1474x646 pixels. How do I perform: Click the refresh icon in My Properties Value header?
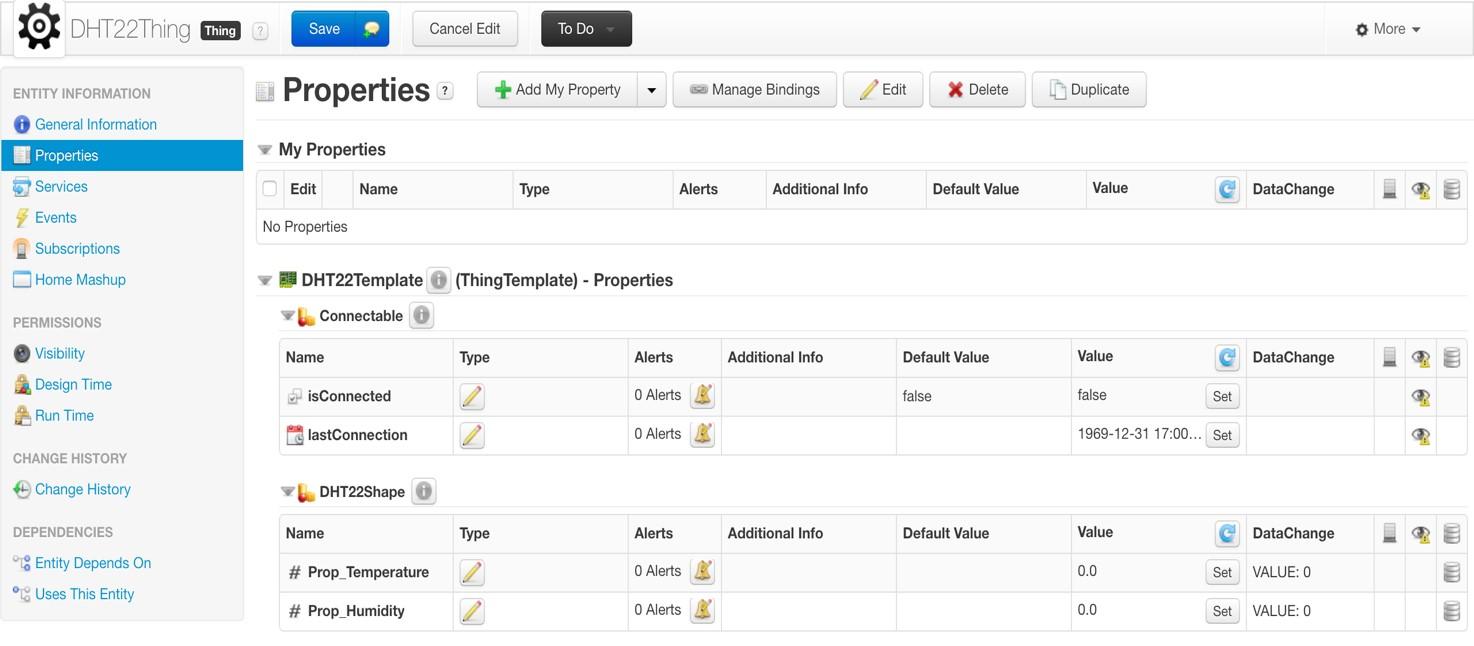(1227, 189)
